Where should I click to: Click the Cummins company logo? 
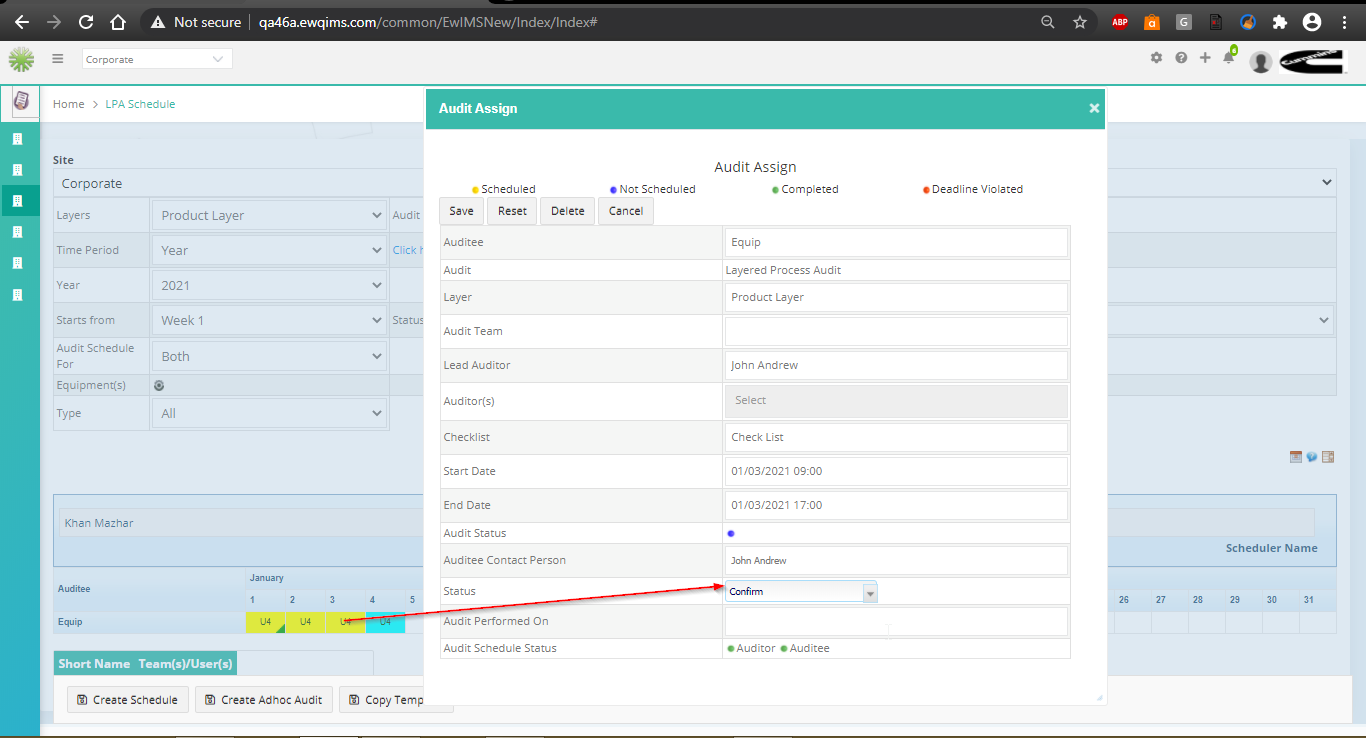point(1313,61)
